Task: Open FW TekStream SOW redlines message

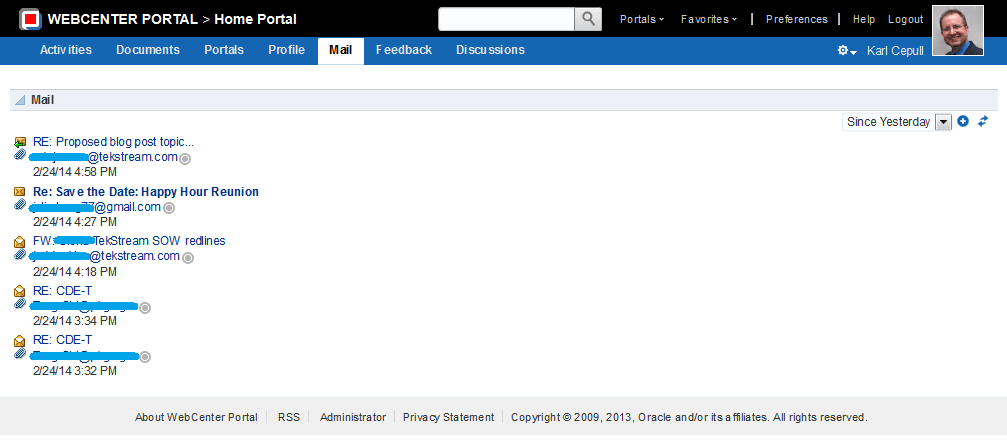Action: [x=129, y=241]
